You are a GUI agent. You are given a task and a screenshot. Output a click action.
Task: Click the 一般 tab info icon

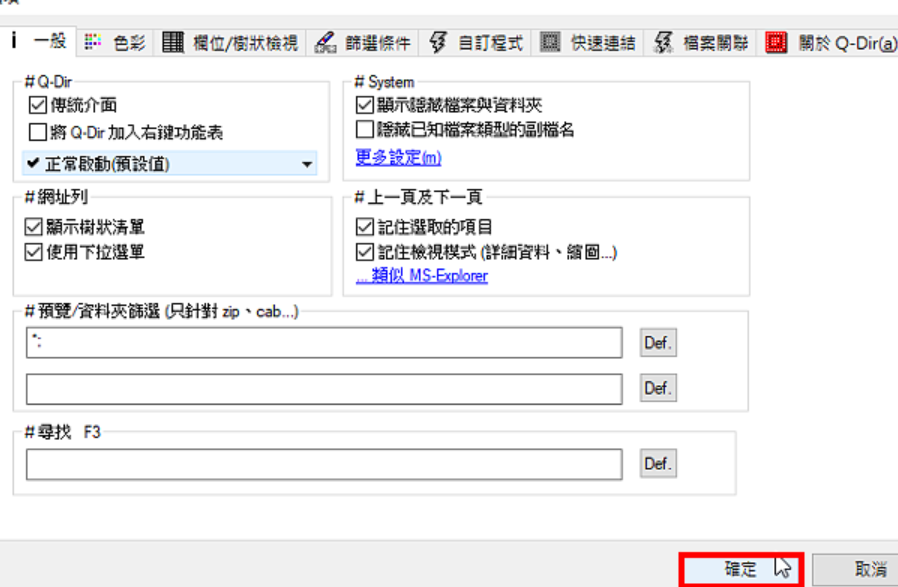(x=14, y=41)
